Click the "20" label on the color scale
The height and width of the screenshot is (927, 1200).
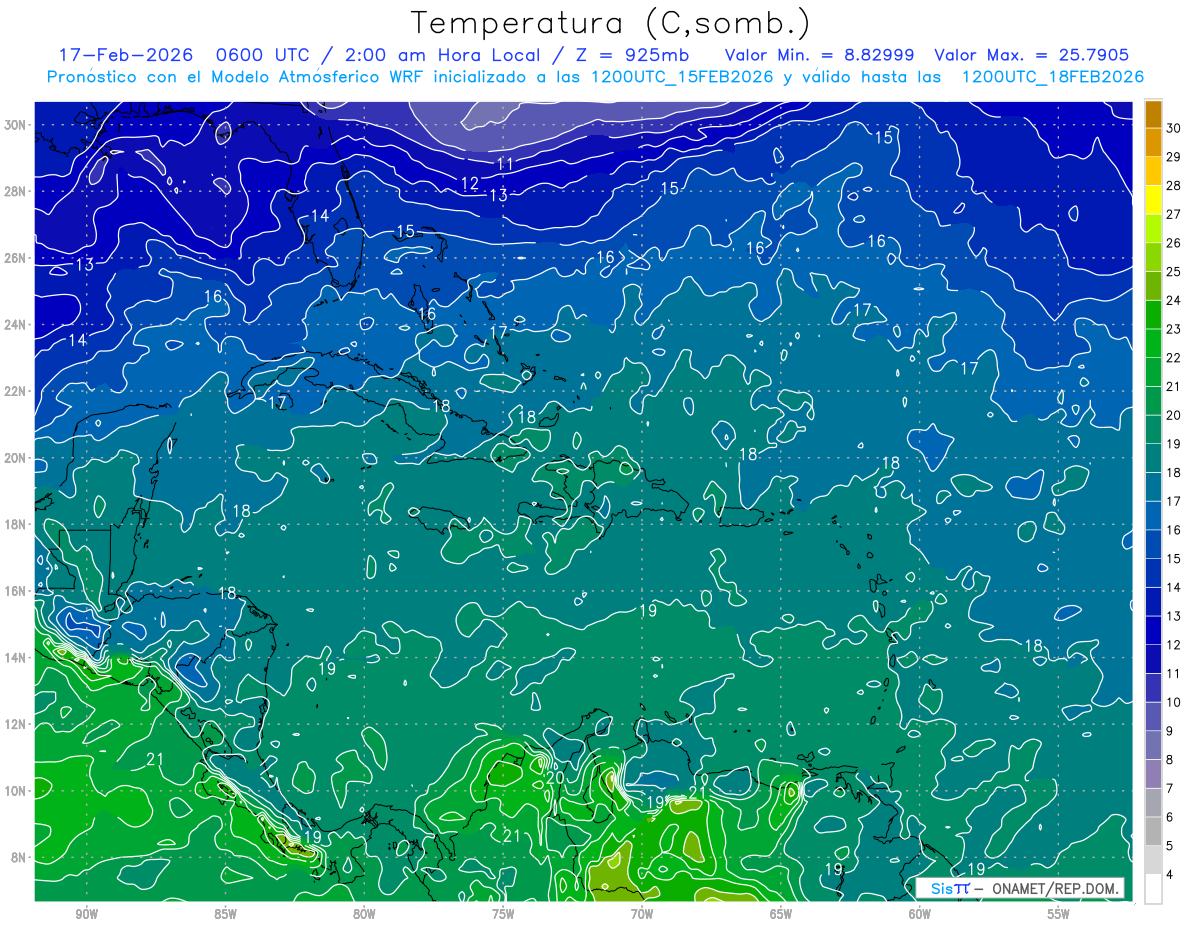pyautogui.click(x=1173, y=415)
